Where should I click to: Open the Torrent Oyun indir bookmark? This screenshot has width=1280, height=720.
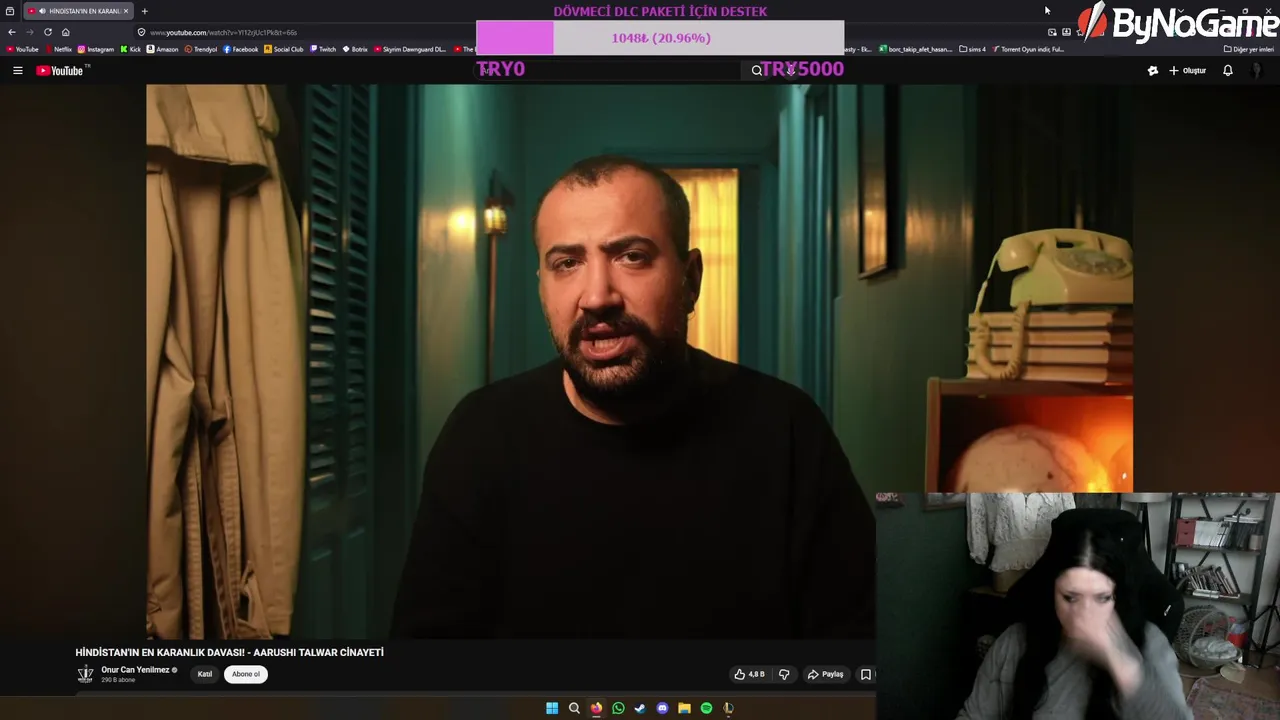tap(1028, 49)
